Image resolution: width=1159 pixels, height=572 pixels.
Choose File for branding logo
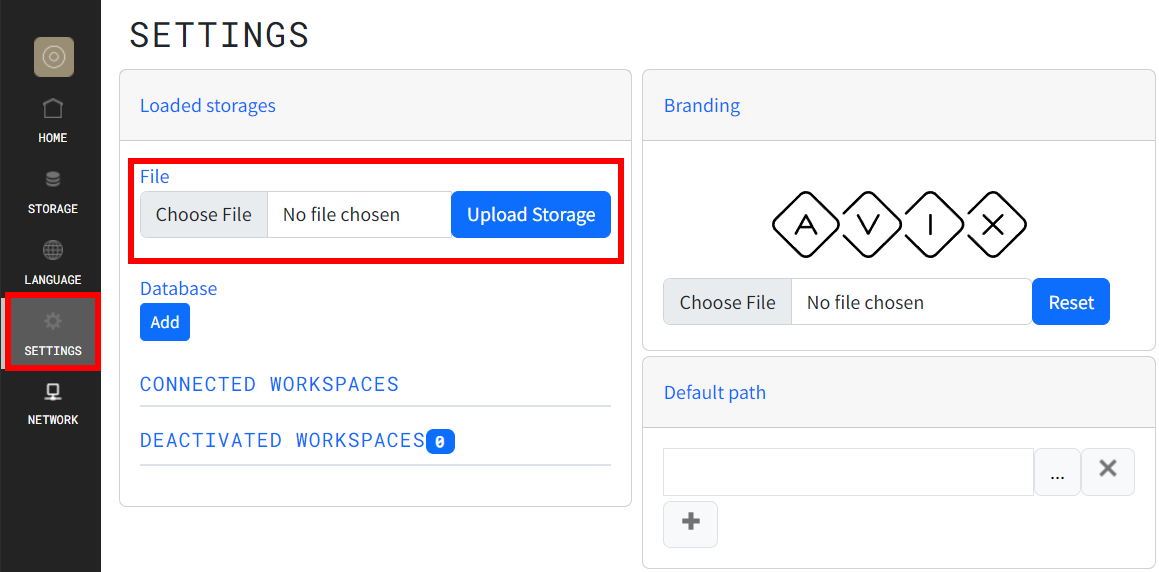[727, 302]
